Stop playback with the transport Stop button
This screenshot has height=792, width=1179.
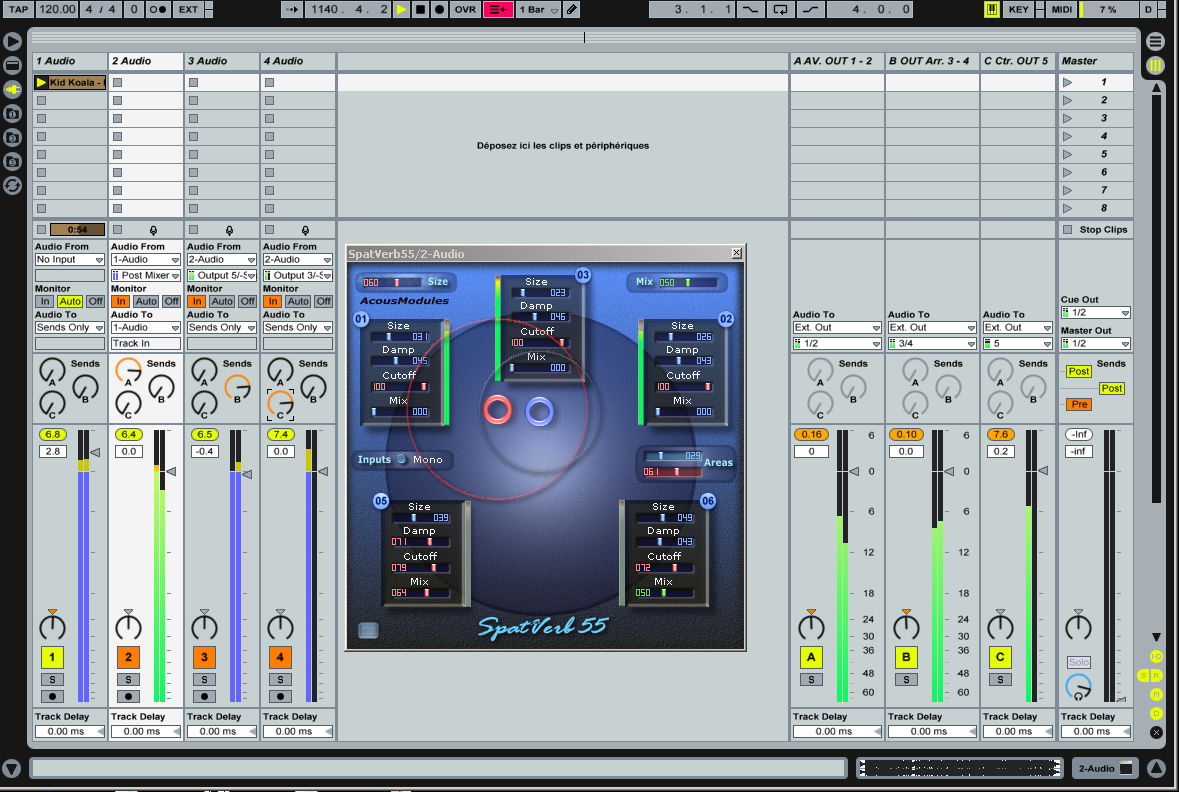[420, 9]
